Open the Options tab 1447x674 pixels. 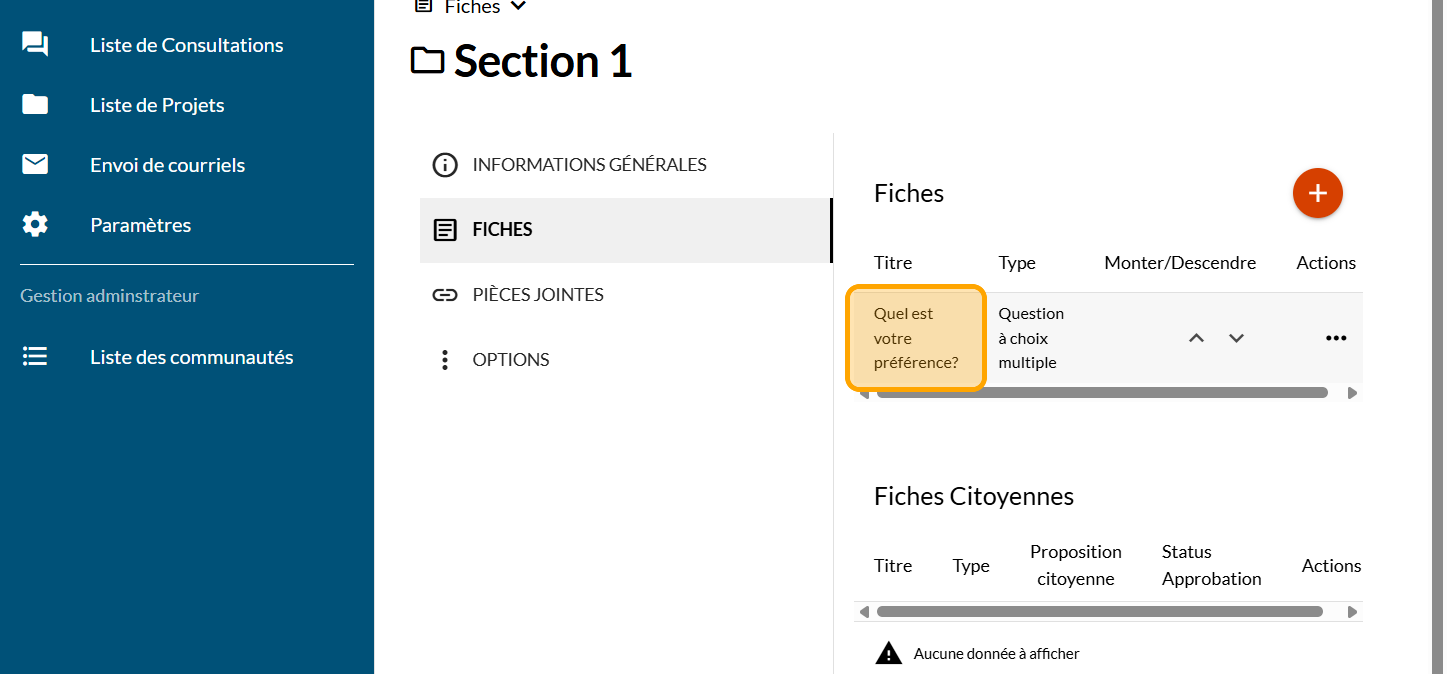point(510,360)
